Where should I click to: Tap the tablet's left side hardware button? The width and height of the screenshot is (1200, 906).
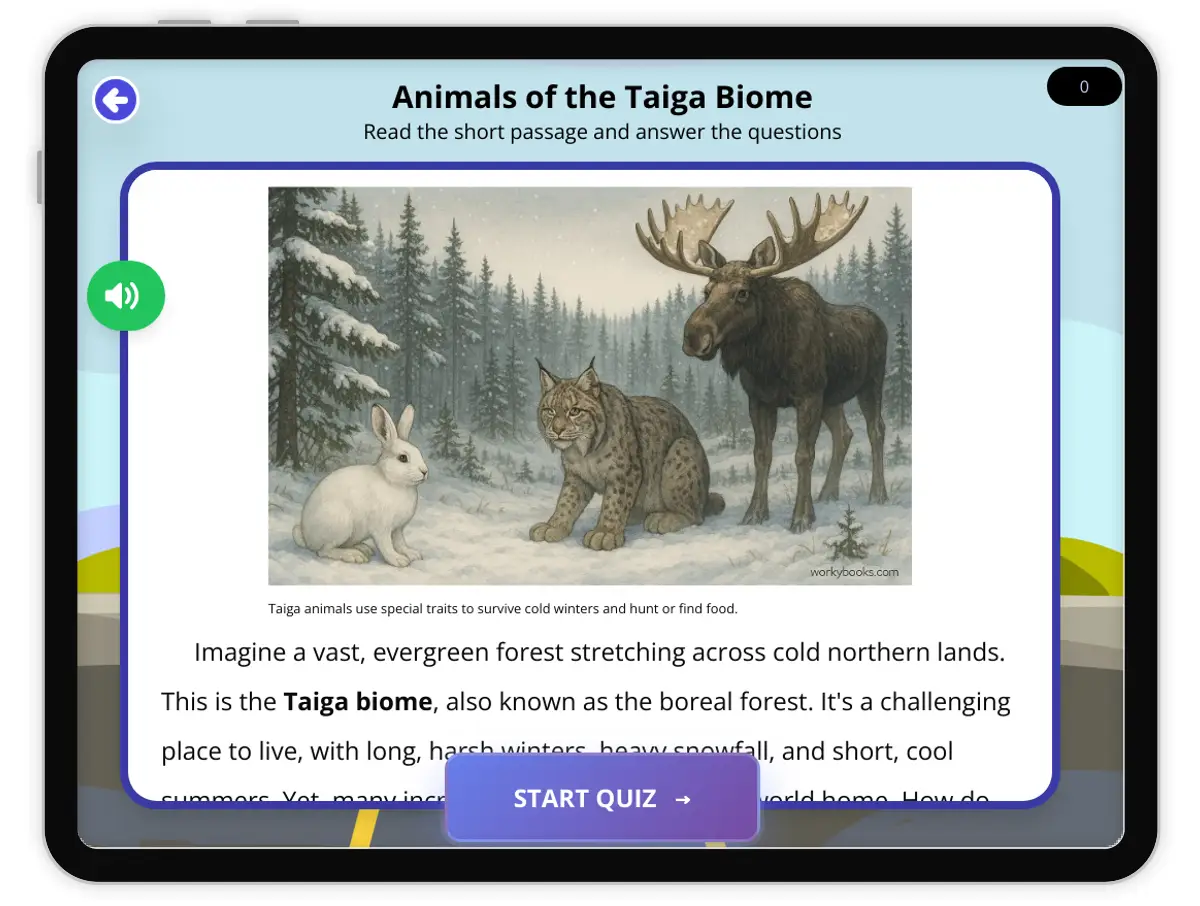click(40, 178)
